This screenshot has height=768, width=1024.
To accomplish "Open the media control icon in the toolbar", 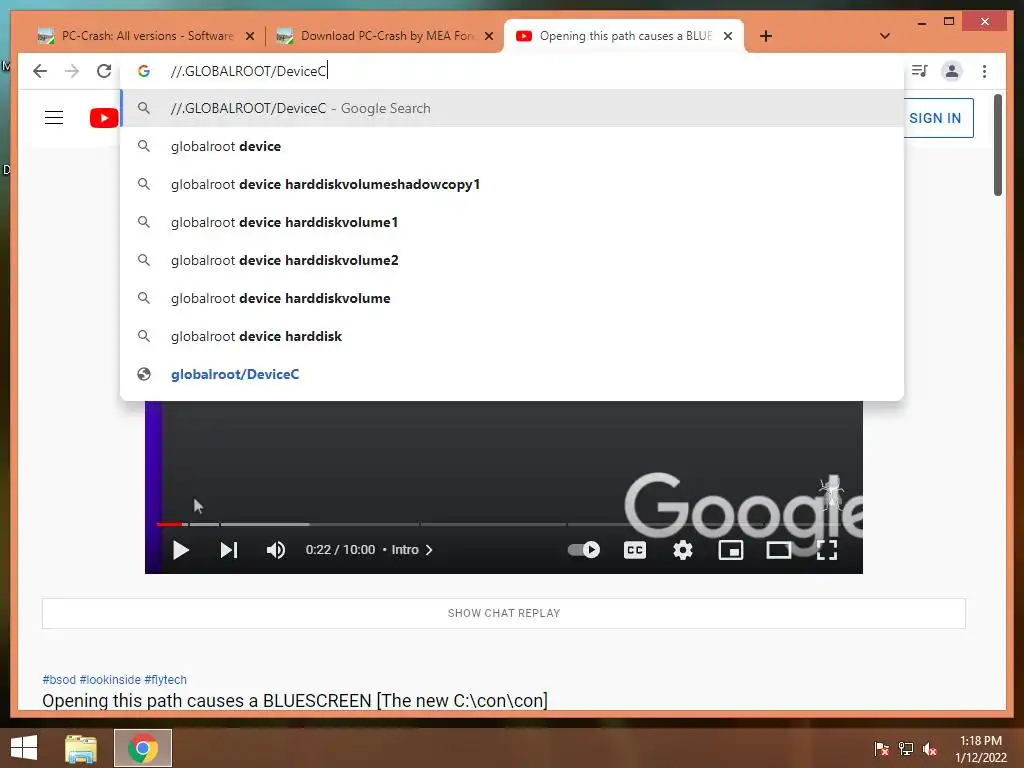I will pos(920,71).
